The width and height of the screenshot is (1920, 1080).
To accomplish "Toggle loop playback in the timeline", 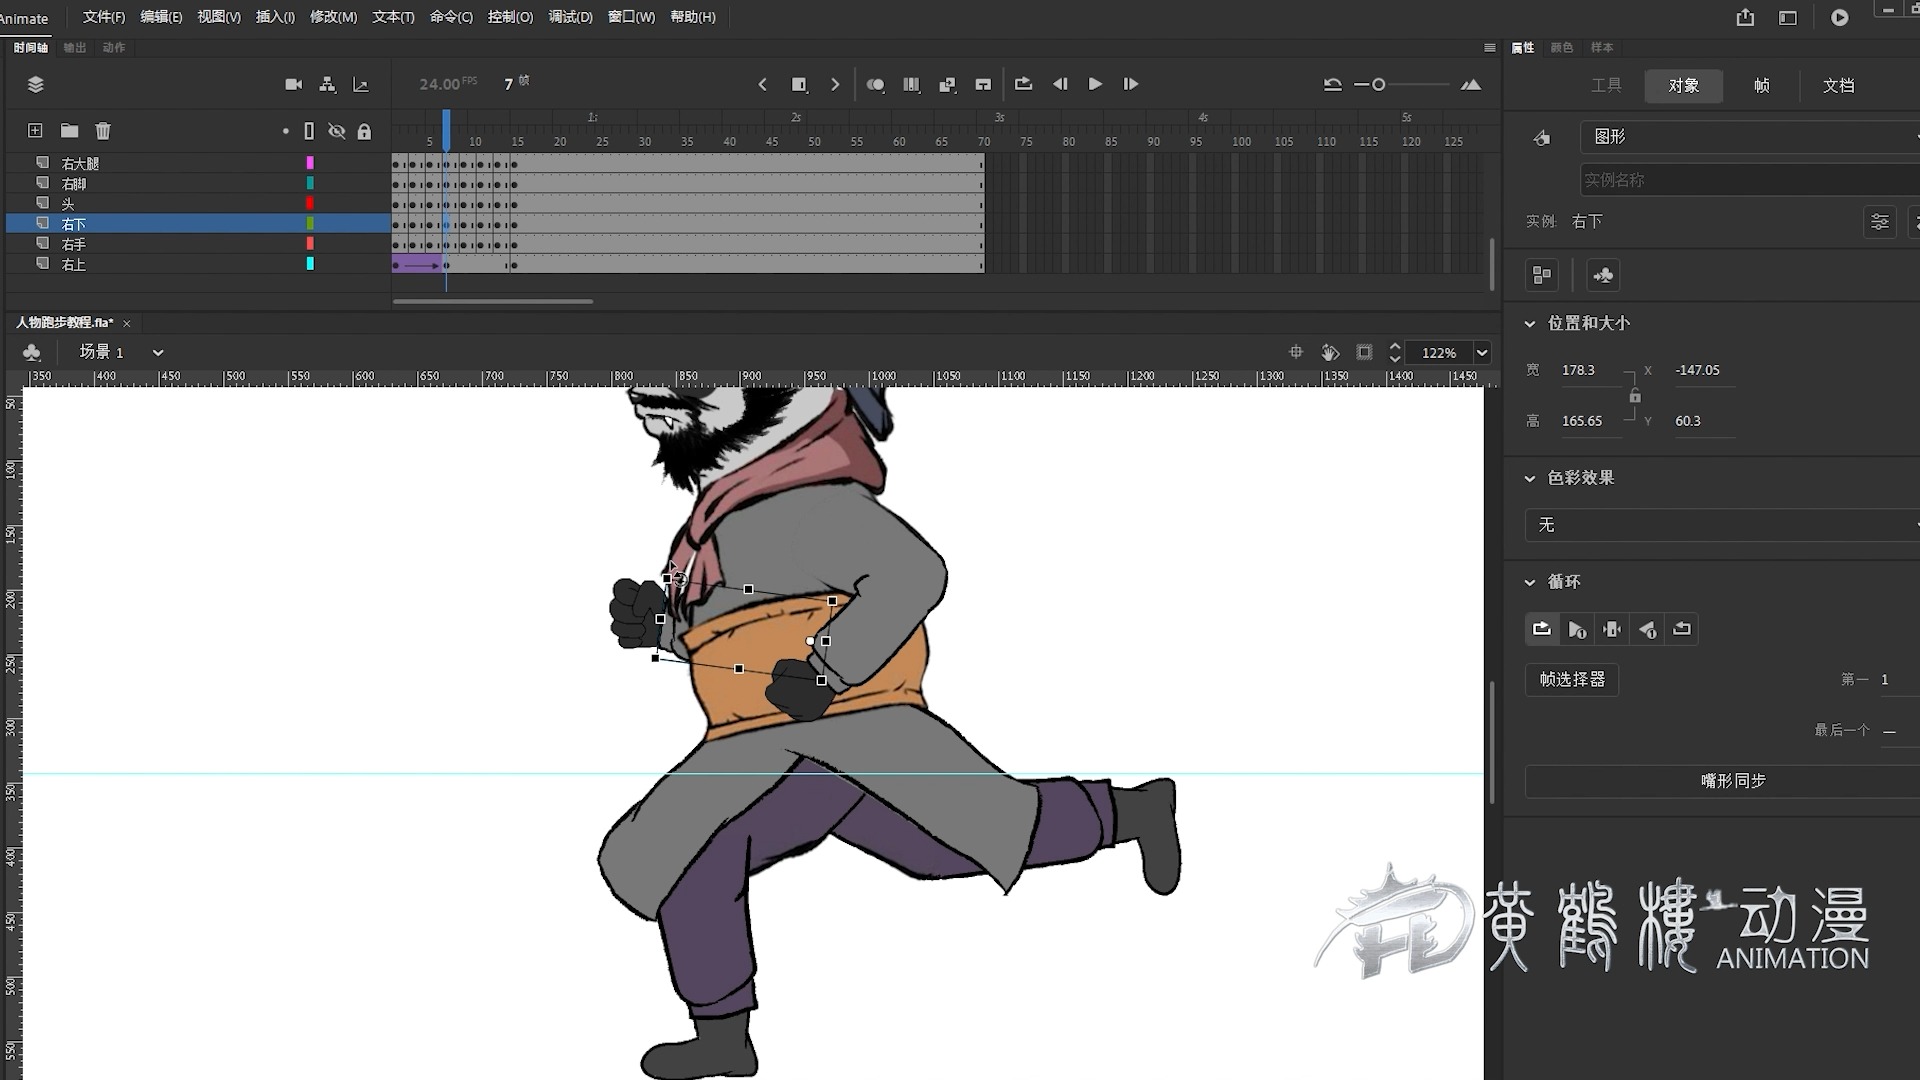I will point(1023,84).
